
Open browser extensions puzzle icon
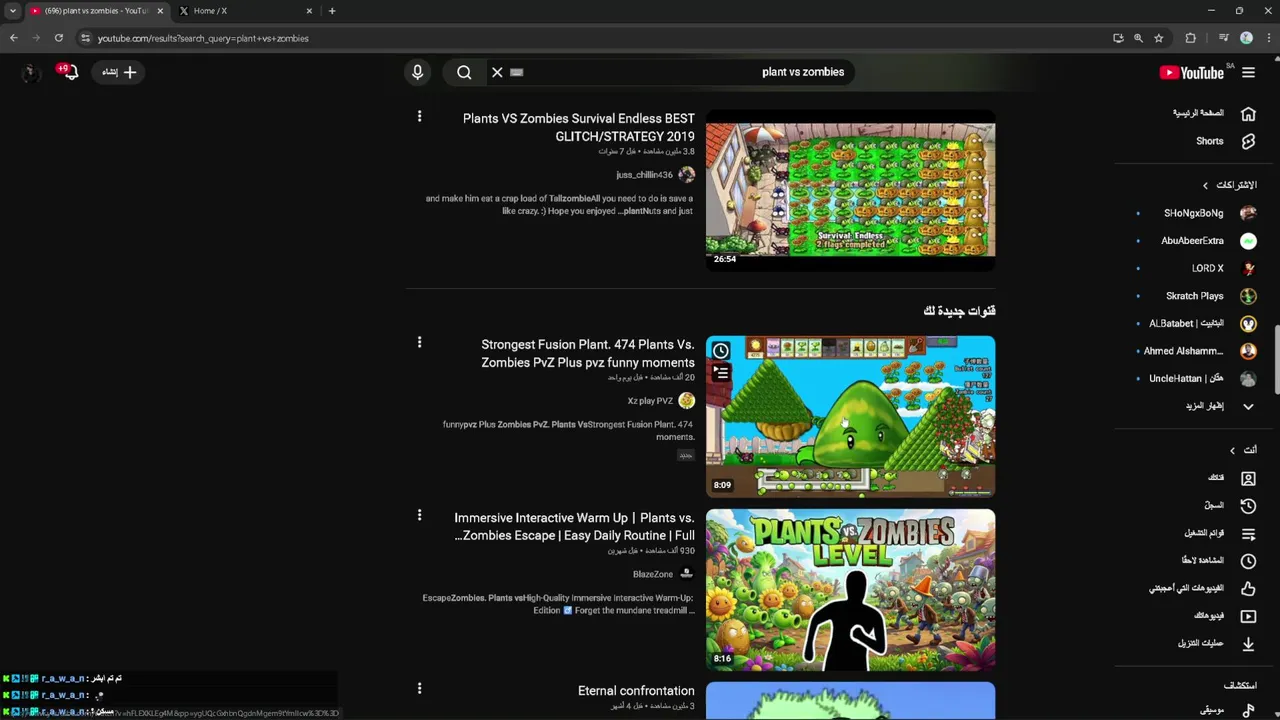(1191, 38)
